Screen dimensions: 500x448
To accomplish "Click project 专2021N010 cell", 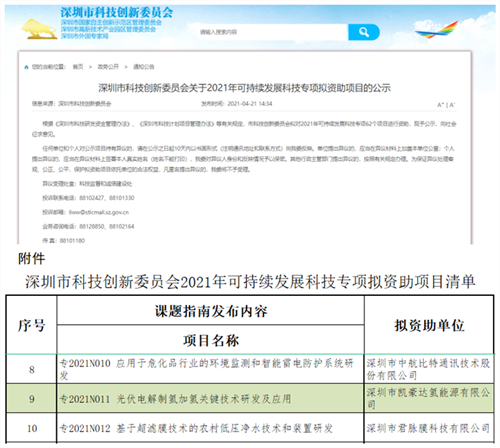I will [x=211, y=369].
